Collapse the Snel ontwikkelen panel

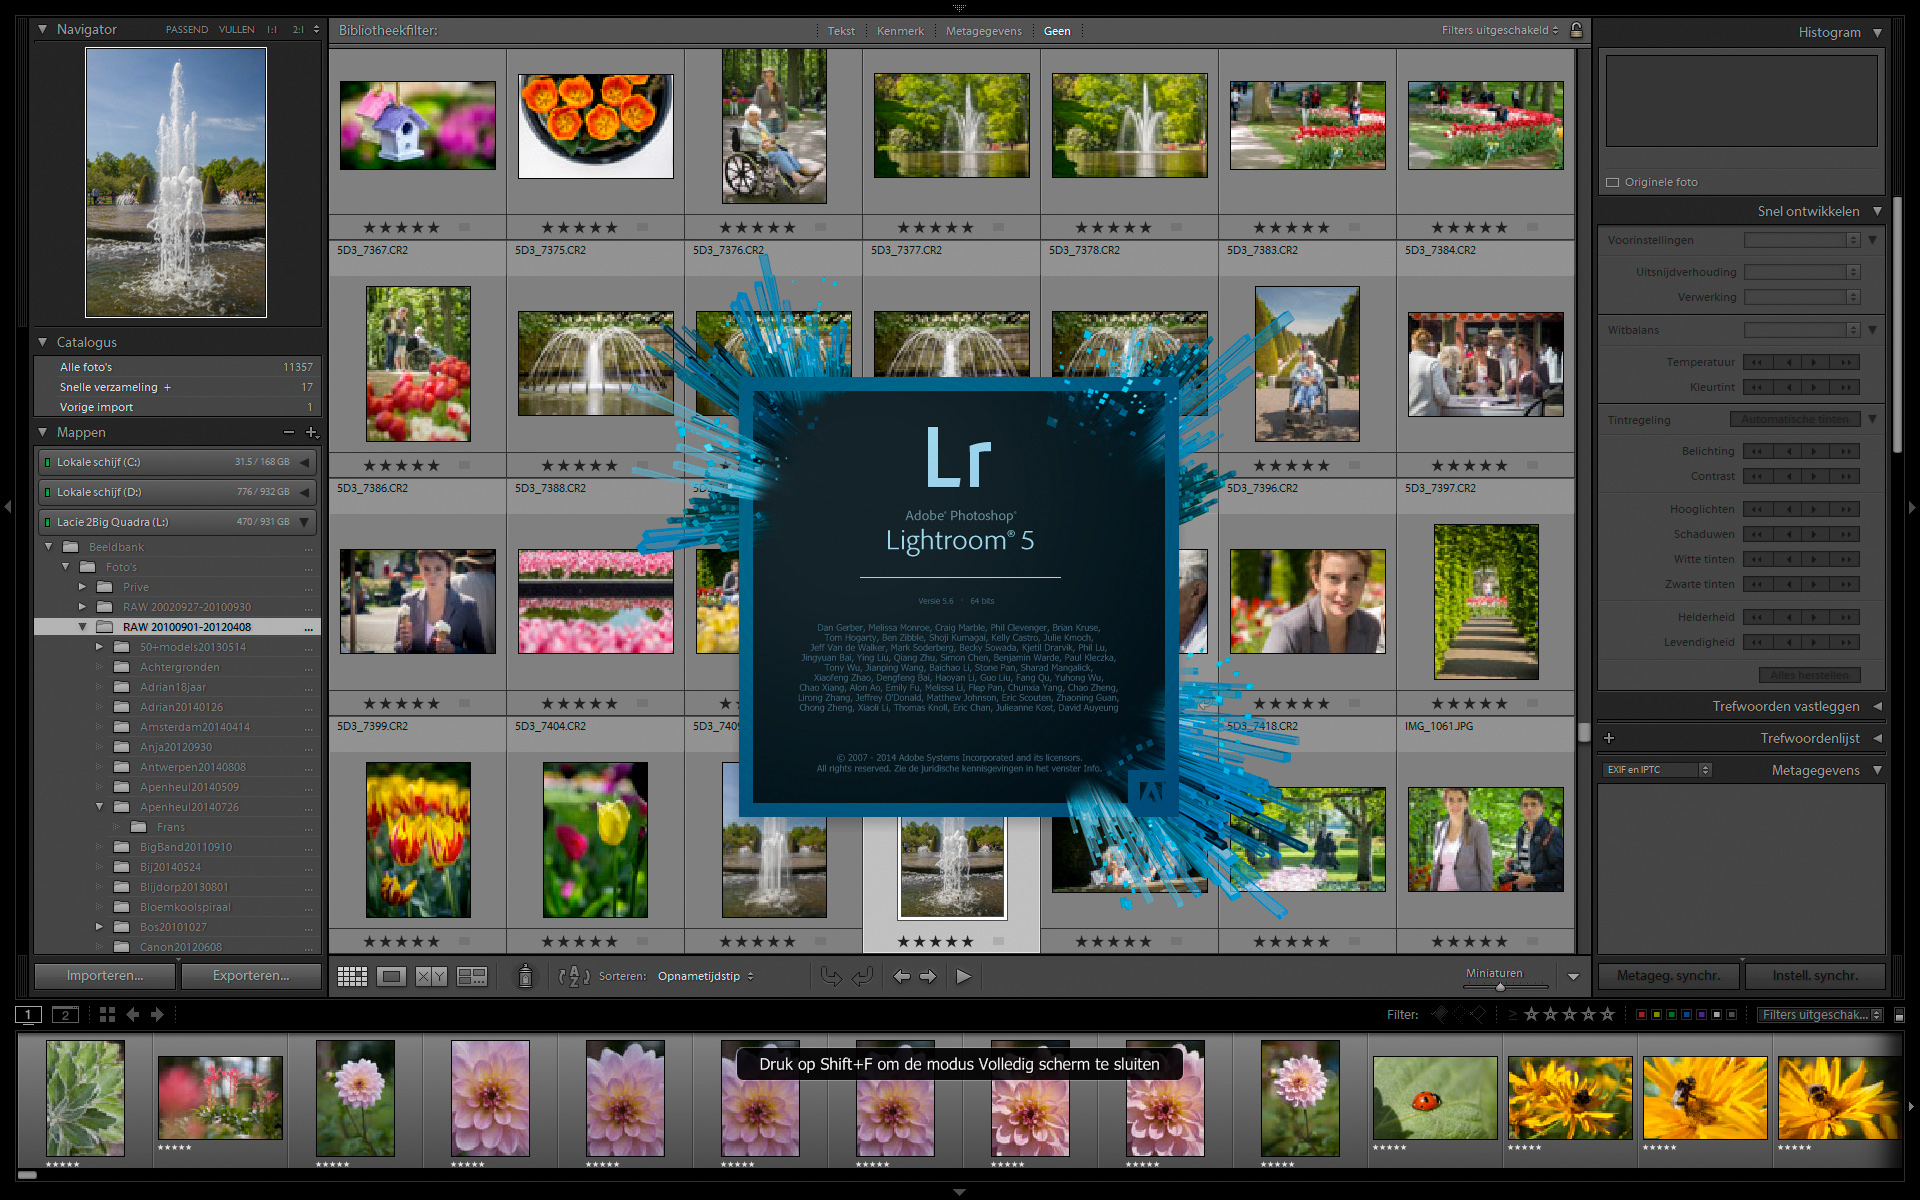(x=1877, y=211)
